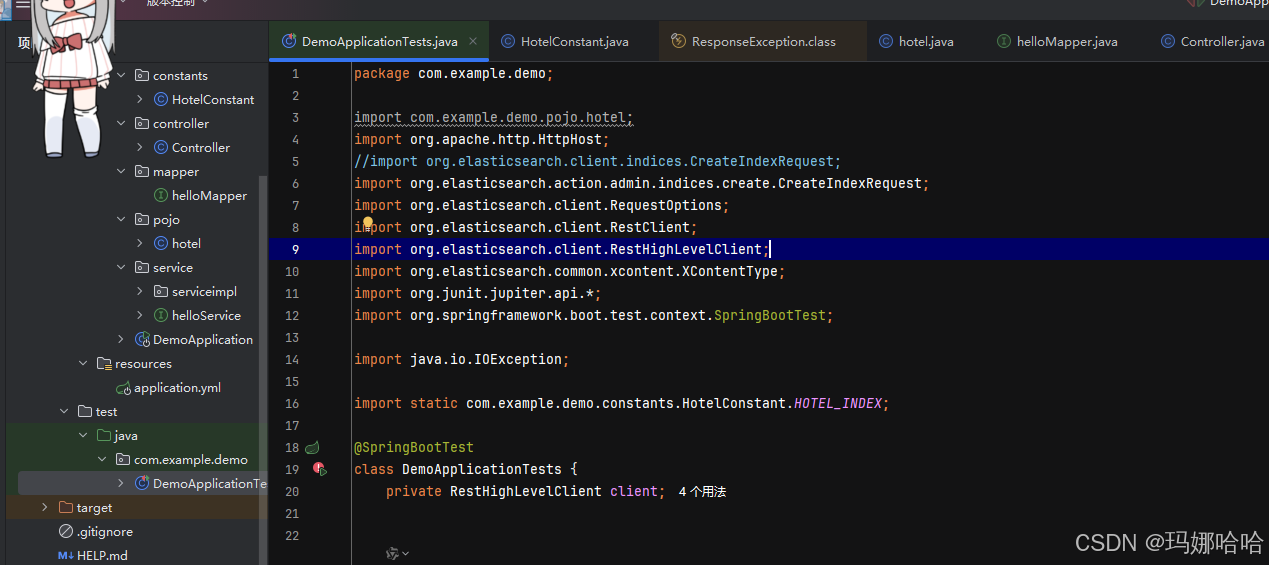Click the HELP.md markdown file icon
This screenshot has width=1269, height=565.
point(66,555)
